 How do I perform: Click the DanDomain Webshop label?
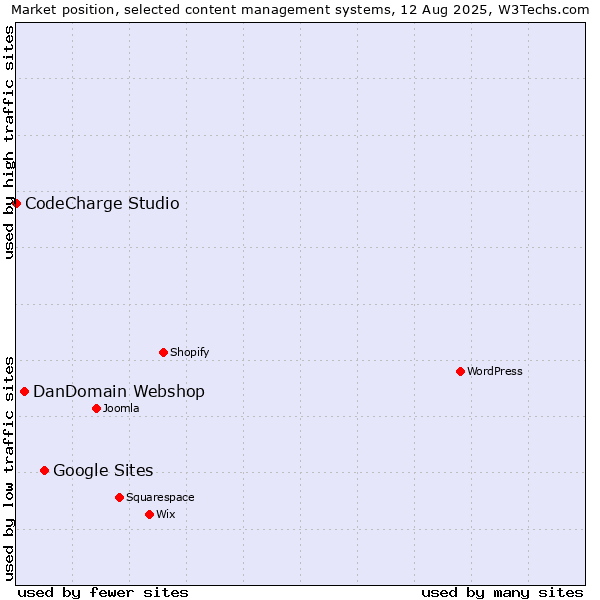pos(119,391)
